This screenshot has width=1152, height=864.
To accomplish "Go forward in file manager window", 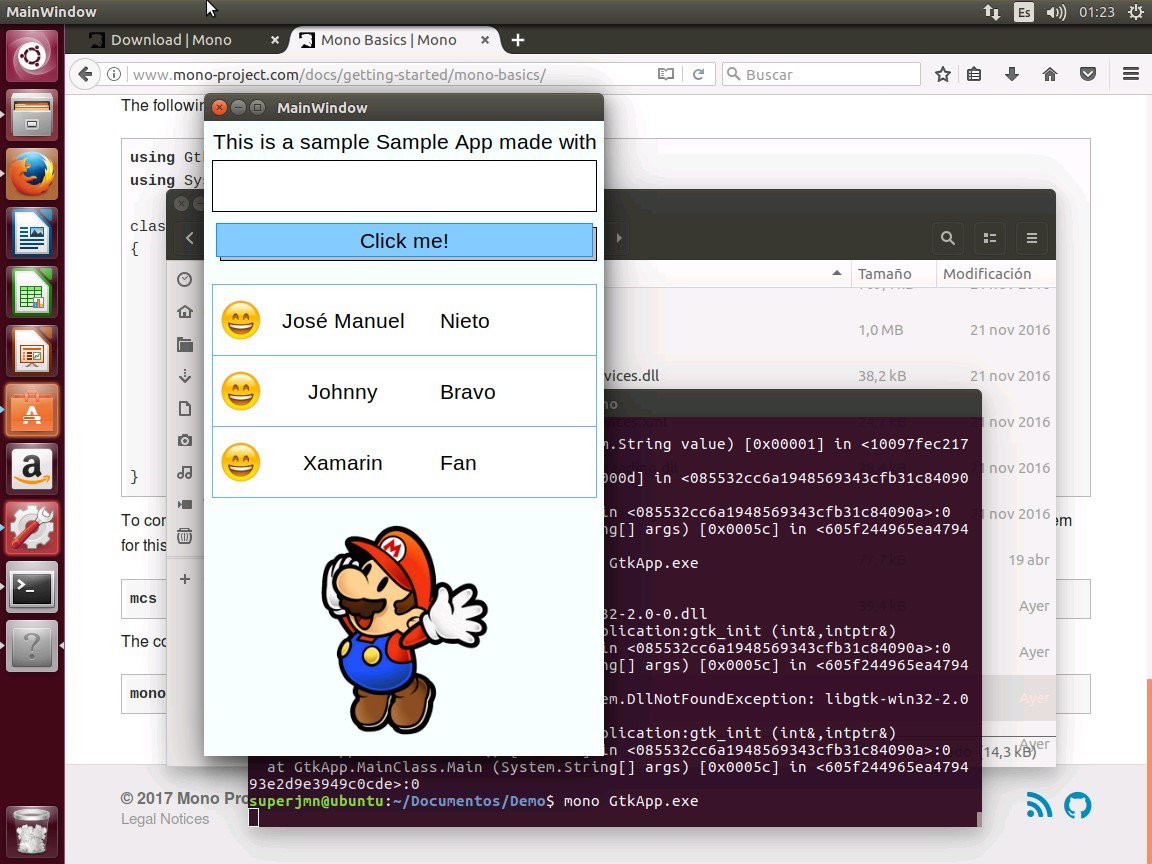I will point(619,238).
